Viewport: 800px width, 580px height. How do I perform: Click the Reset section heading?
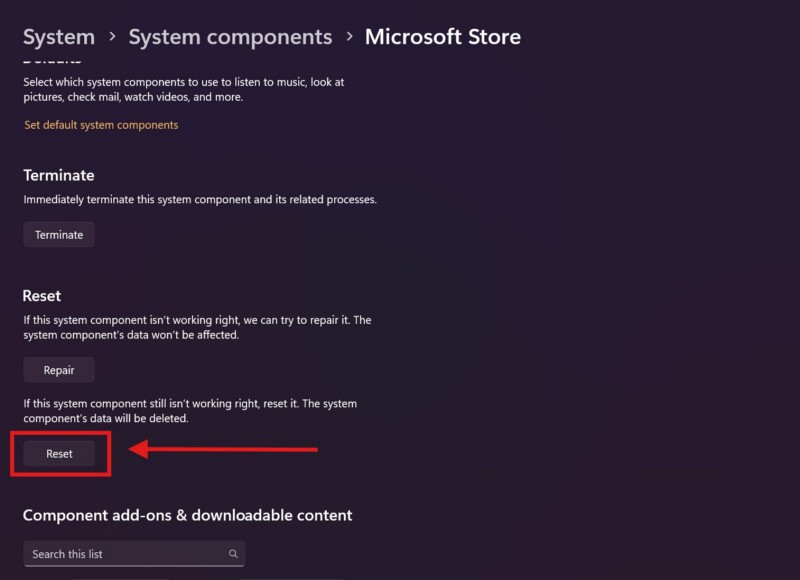click(42, 296)
